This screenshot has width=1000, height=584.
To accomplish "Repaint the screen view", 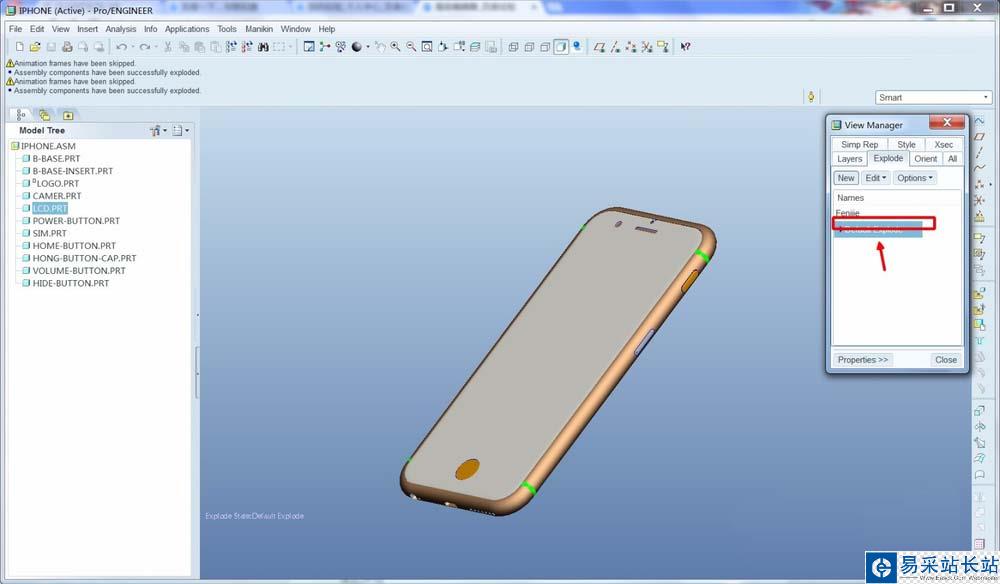I will coord(309,47).
